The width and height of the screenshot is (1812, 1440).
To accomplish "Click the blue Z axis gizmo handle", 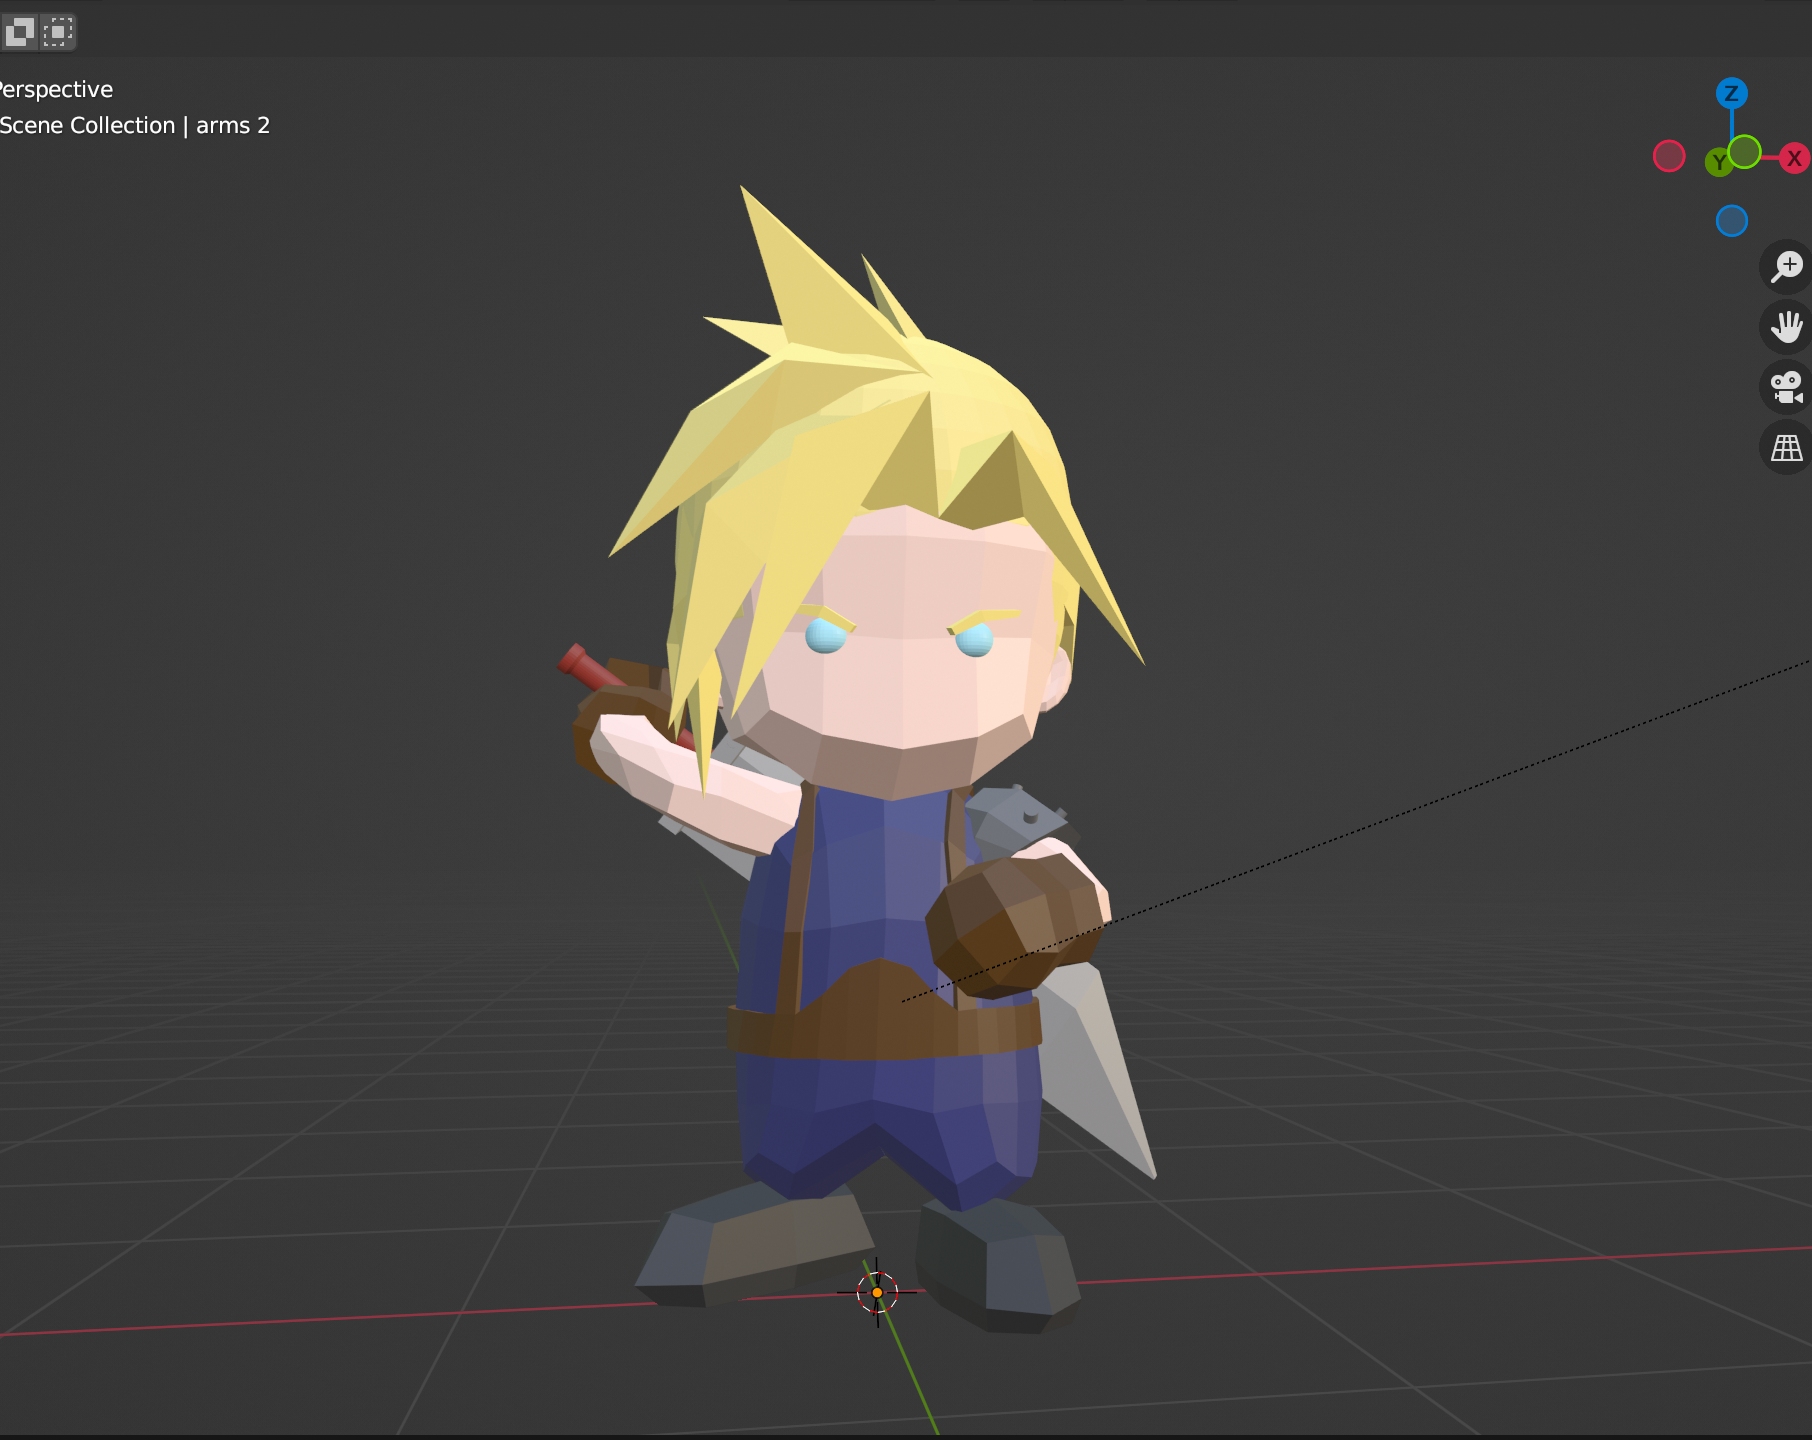I will coord(1731,94).
